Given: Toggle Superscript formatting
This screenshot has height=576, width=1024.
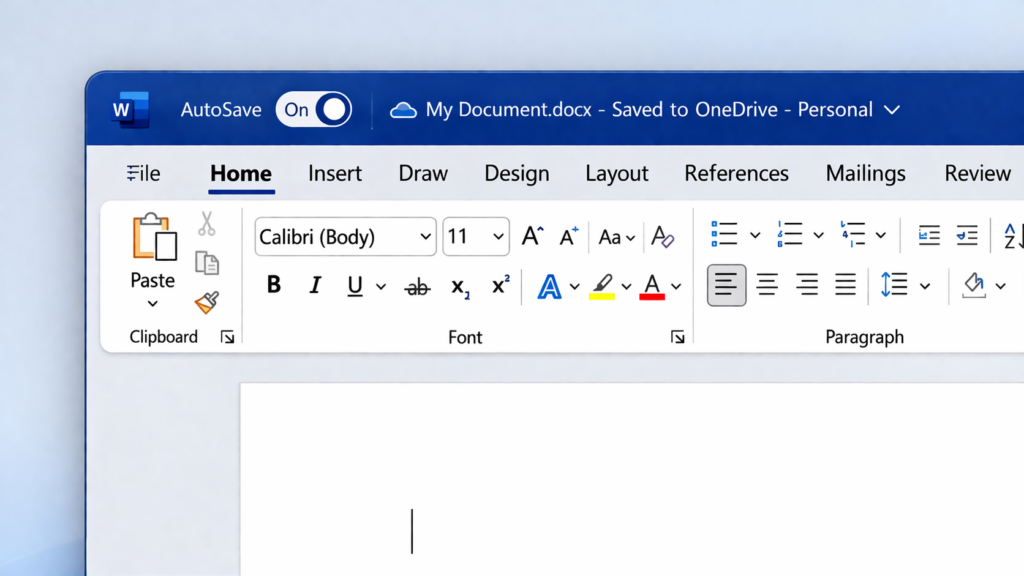Looking at the screenshot, I should click(500, 285).
